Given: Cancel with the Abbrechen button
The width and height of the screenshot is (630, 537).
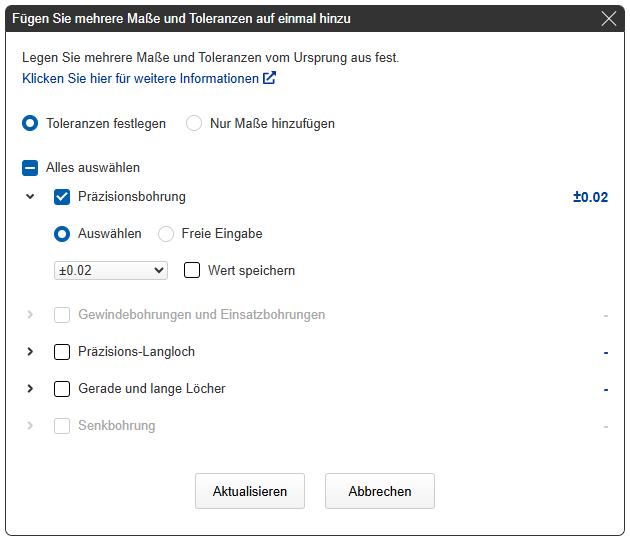Looking at the screenshot, I should 379,491.
